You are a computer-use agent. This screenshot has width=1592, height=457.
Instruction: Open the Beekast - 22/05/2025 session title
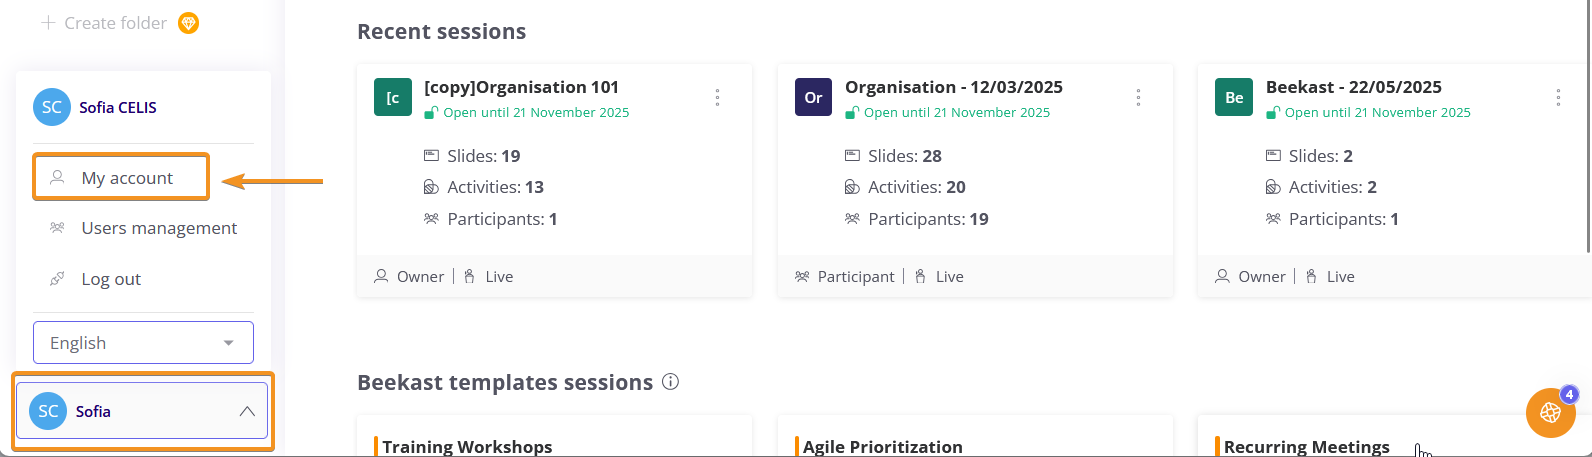tap(1353, 87)
